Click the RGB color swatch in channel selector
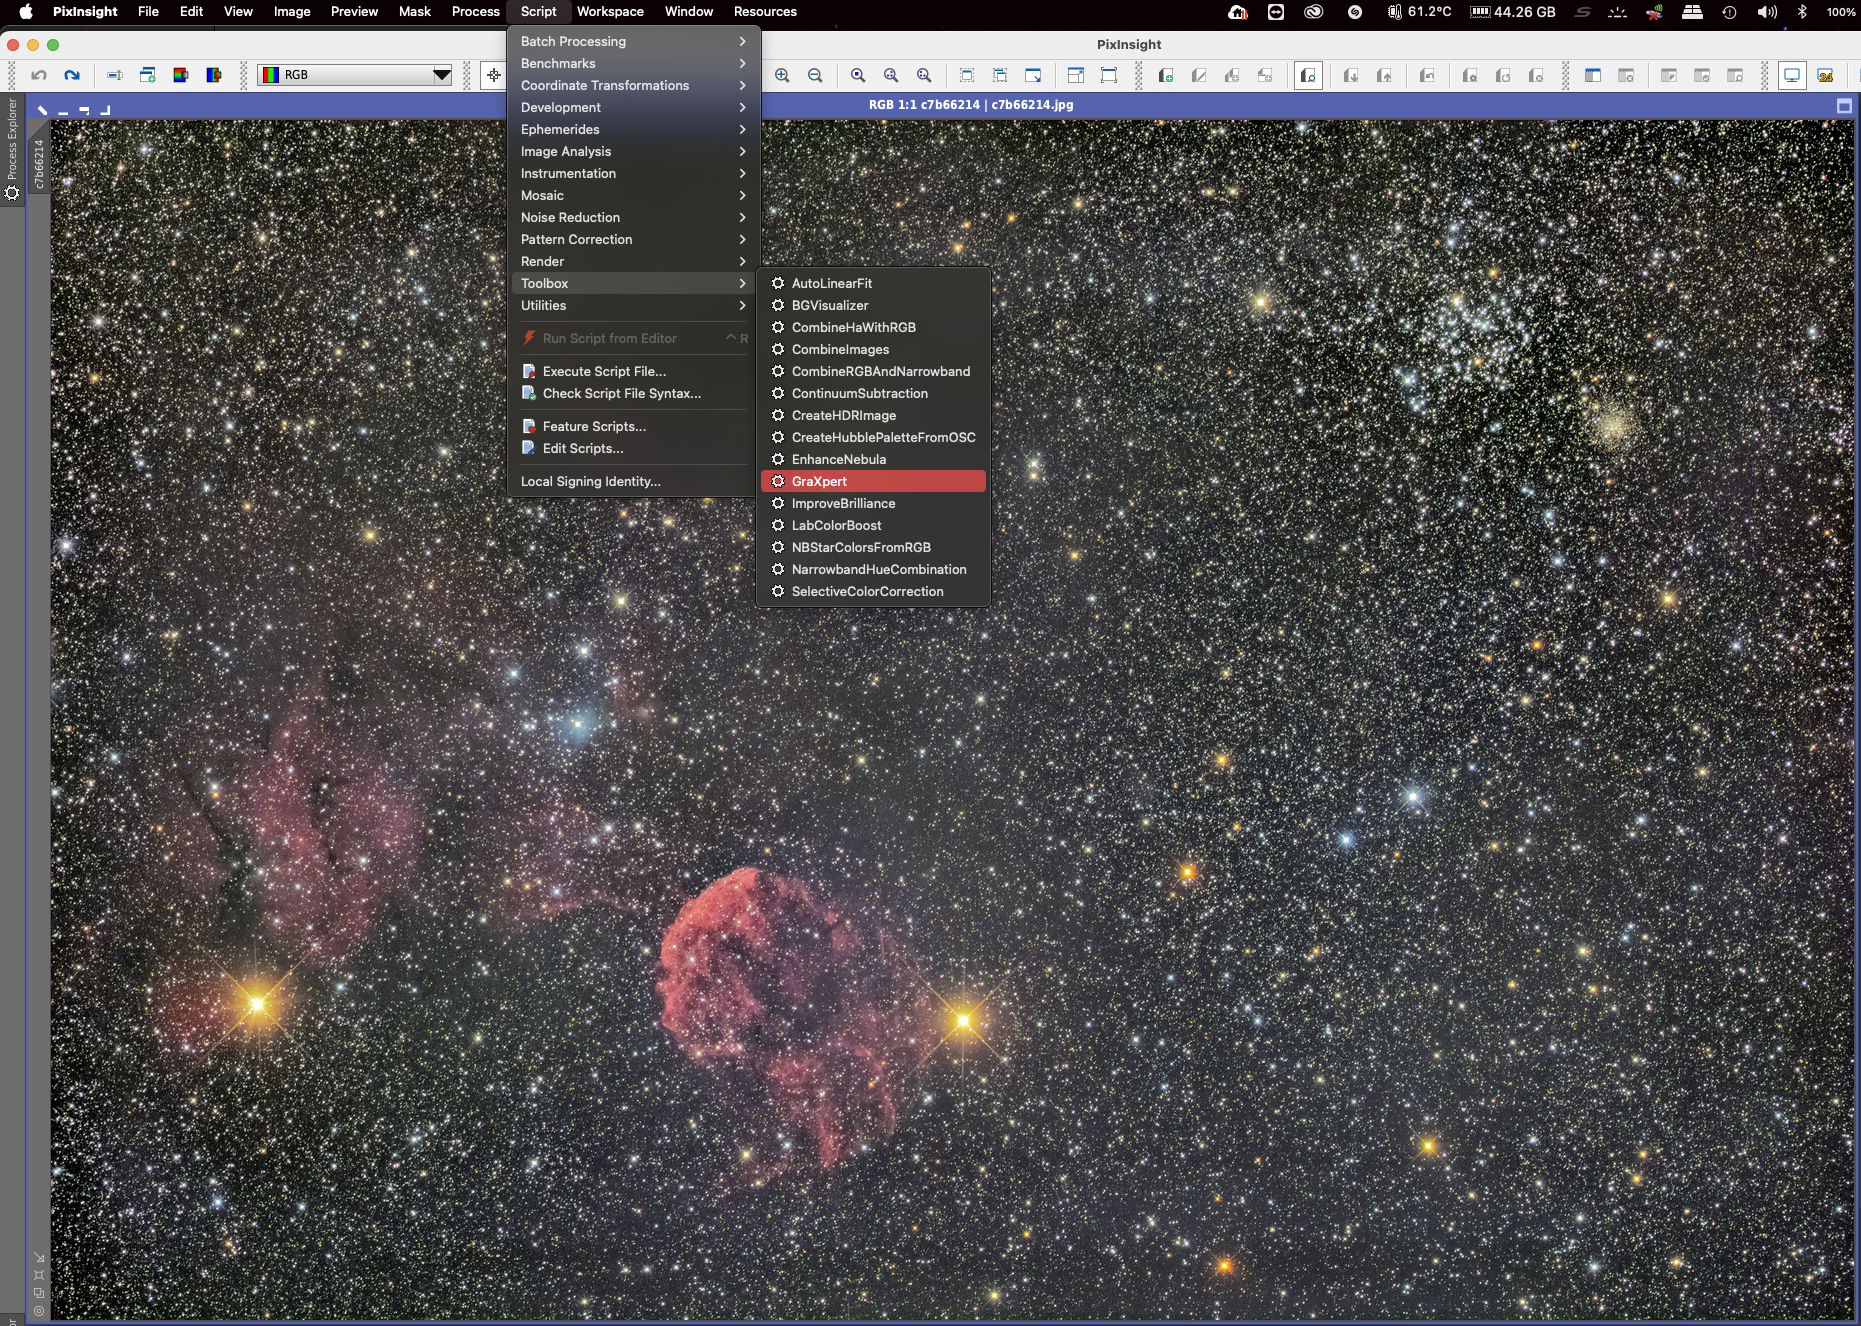The width and height of the screenshot is (1861, 1326). coord(270,75)
